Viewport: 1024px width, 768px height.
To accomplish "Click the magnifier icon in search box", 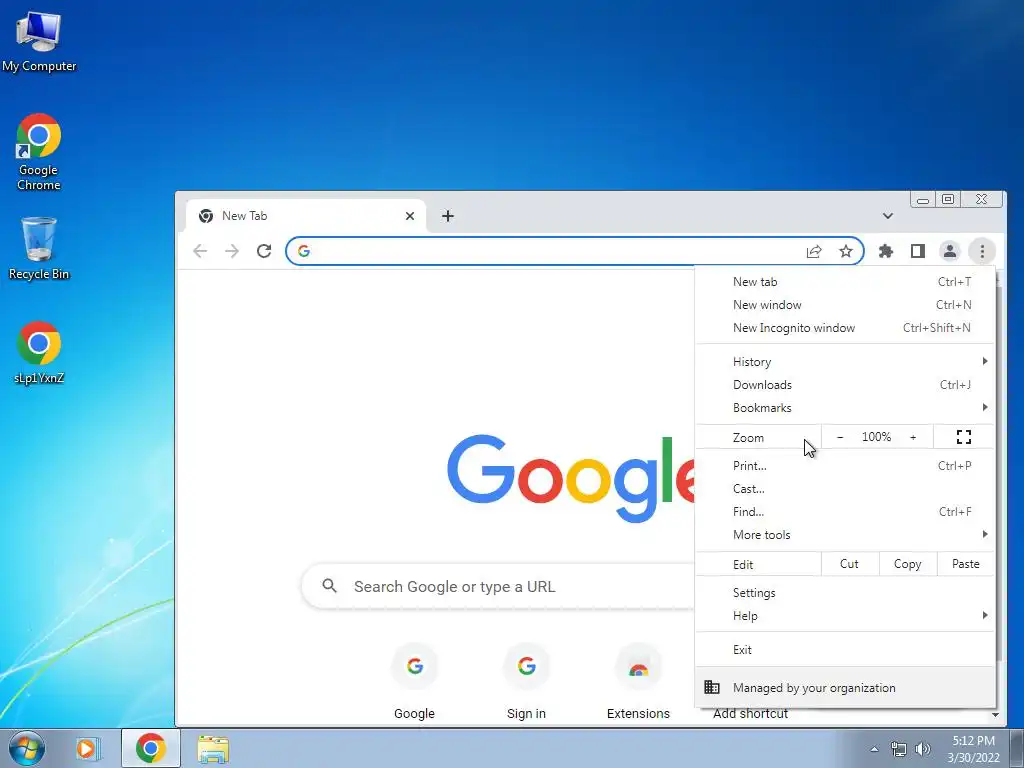I will 330,586.
